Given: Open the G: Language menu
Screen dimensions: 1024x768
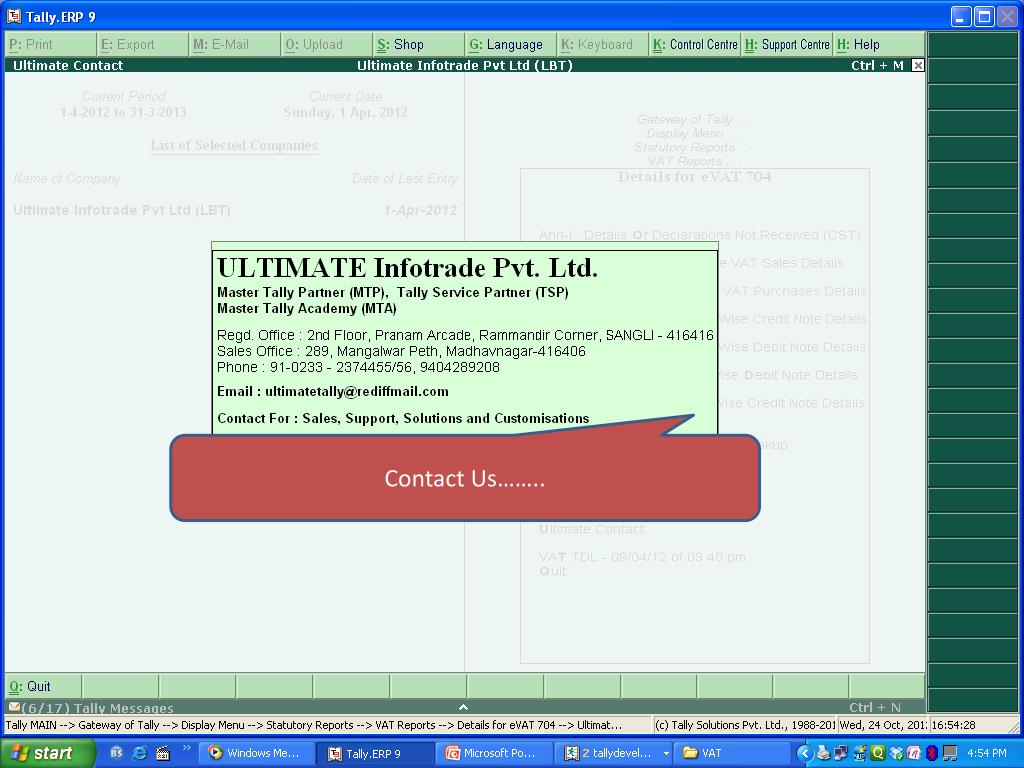Looking at the screenshot, I should pos(511,44).
